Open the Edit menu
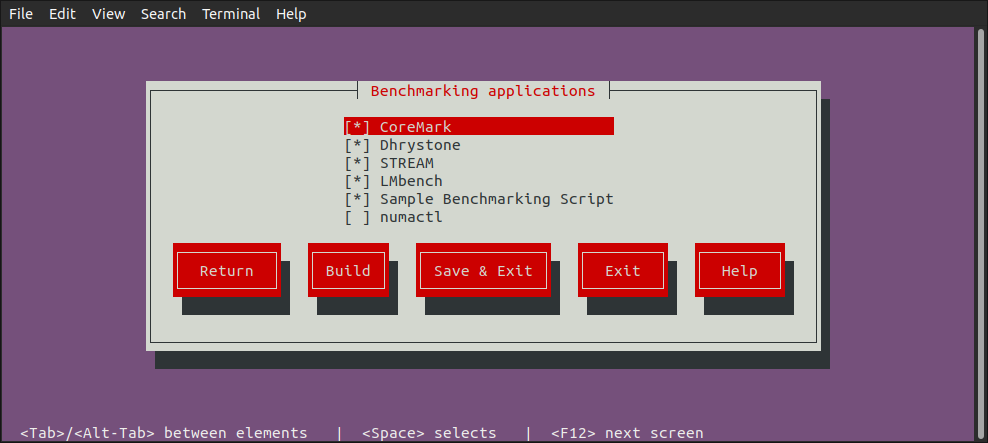Screen dimensions: 988x443 tap(62, 14)
